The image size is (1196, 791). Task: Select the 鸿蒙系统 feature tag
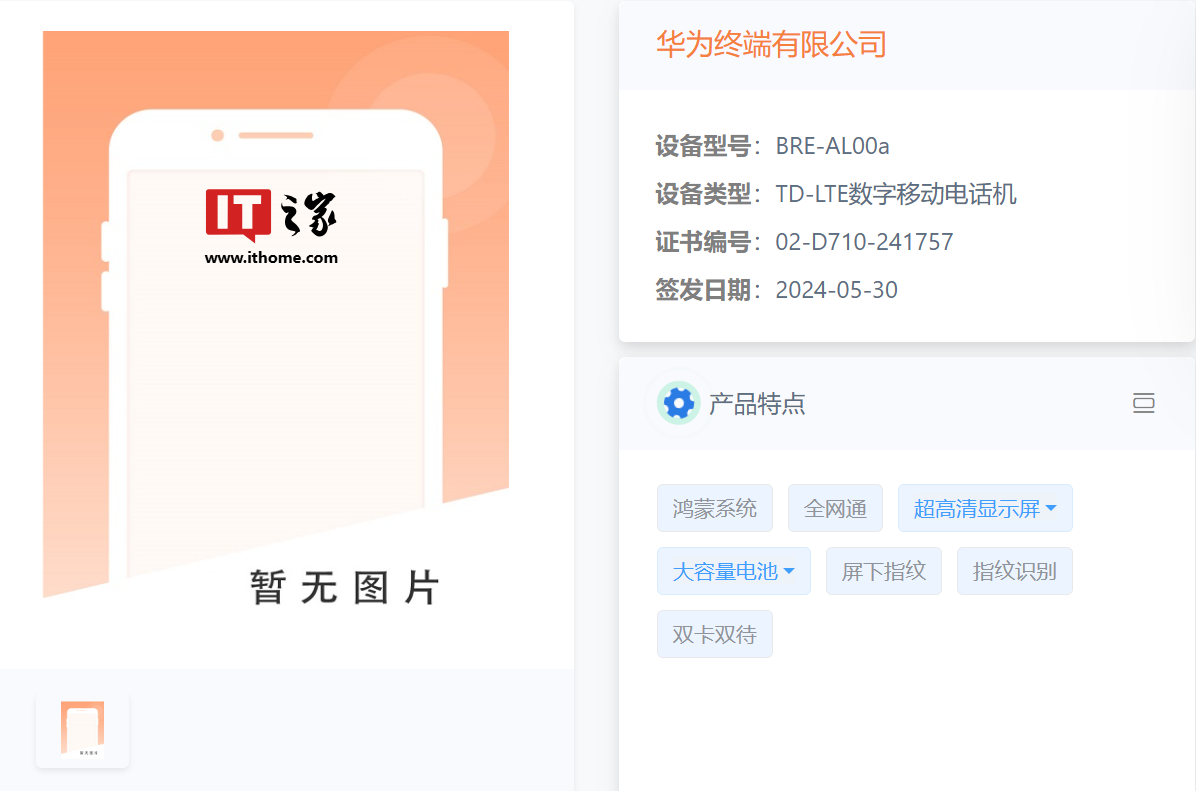tap(715, 508)
